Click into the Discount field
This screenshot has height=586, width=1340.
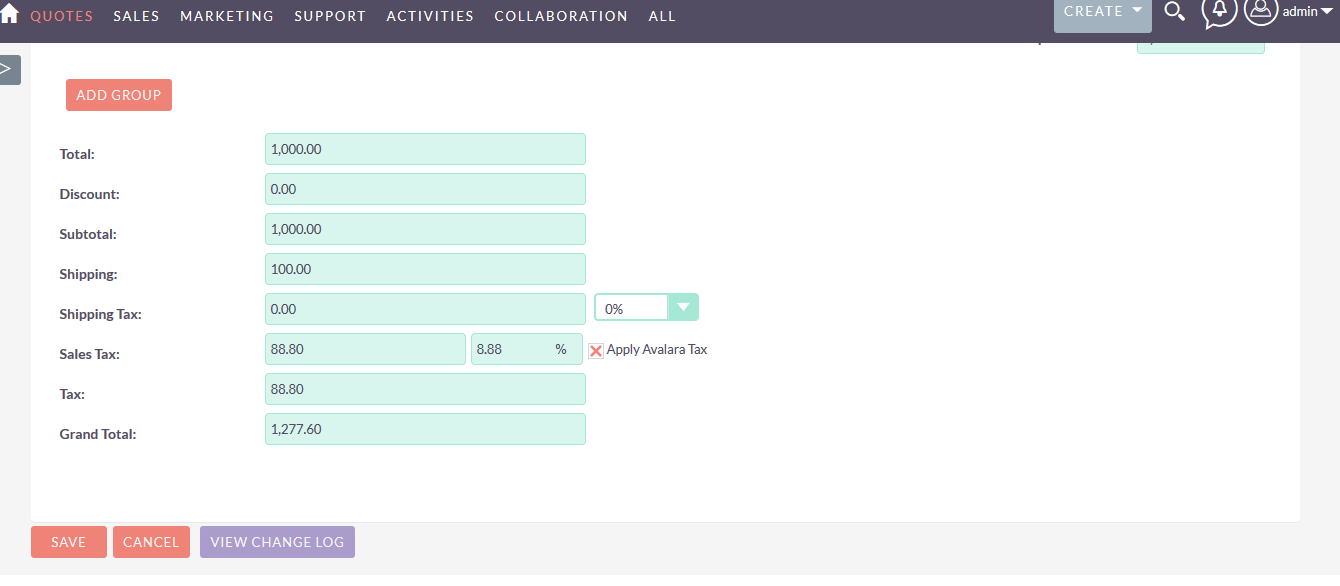(x=425, y=189)
